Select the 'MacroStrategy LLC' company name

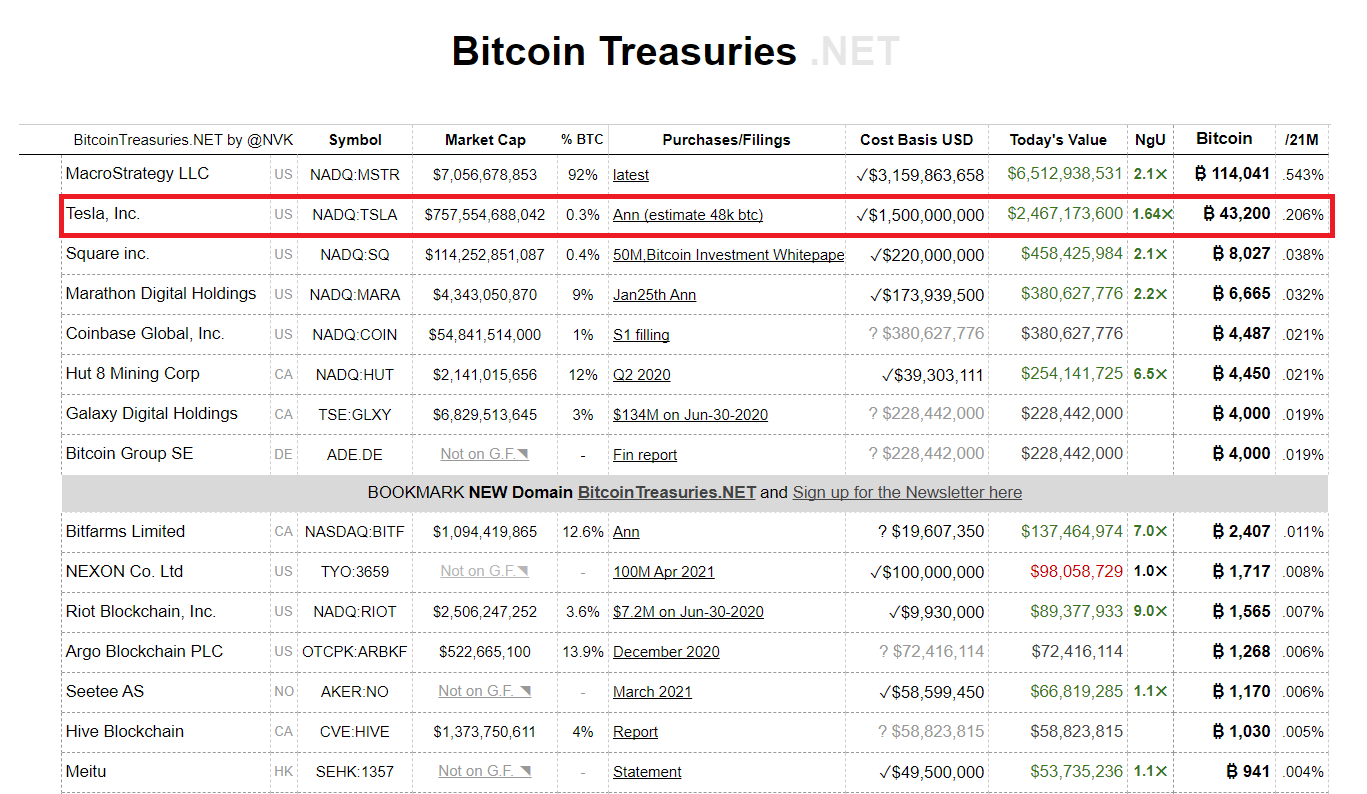[137, 174]
